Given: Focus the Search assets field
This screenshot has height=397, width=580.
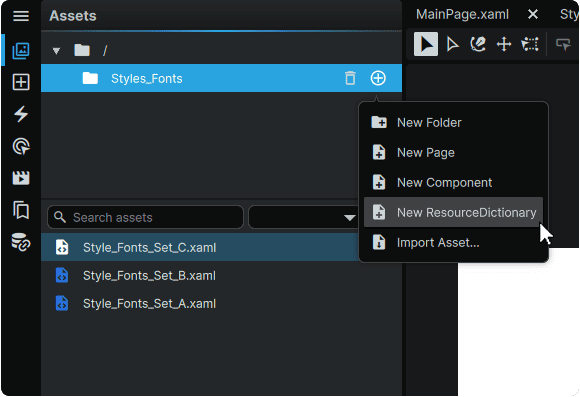Looking at the screenshot, I should click(x=145, y=217).
